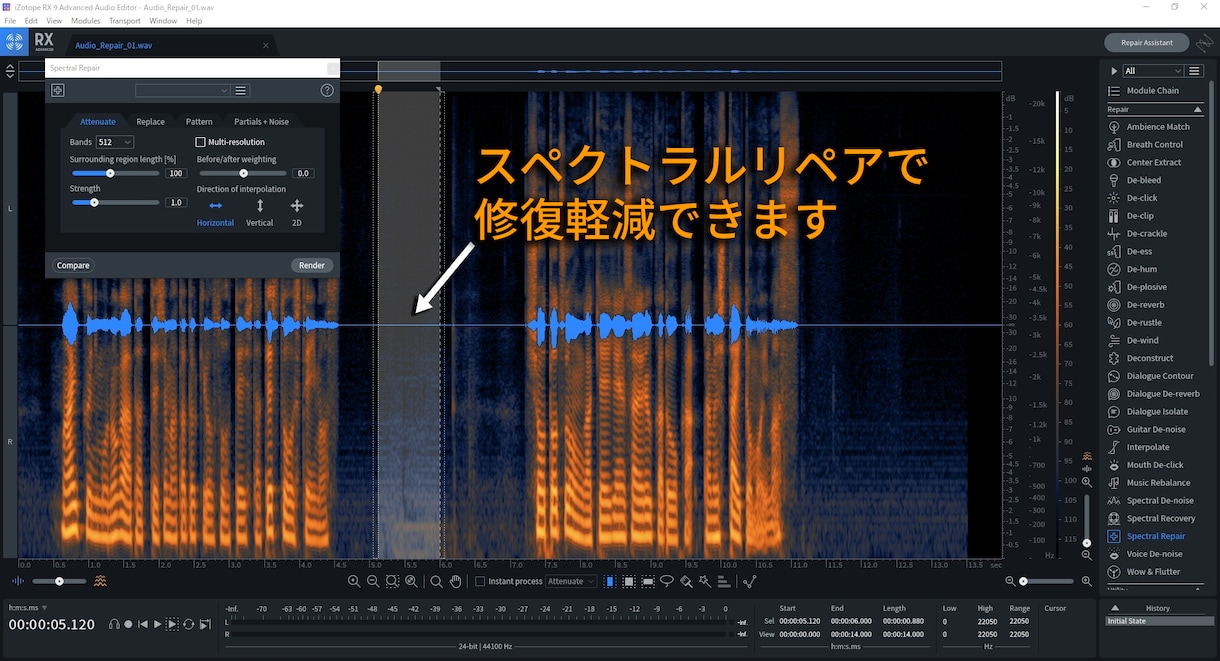Open the De-reverb module
Viewport: 1220px width, 661px height.
click(1155, 305)
